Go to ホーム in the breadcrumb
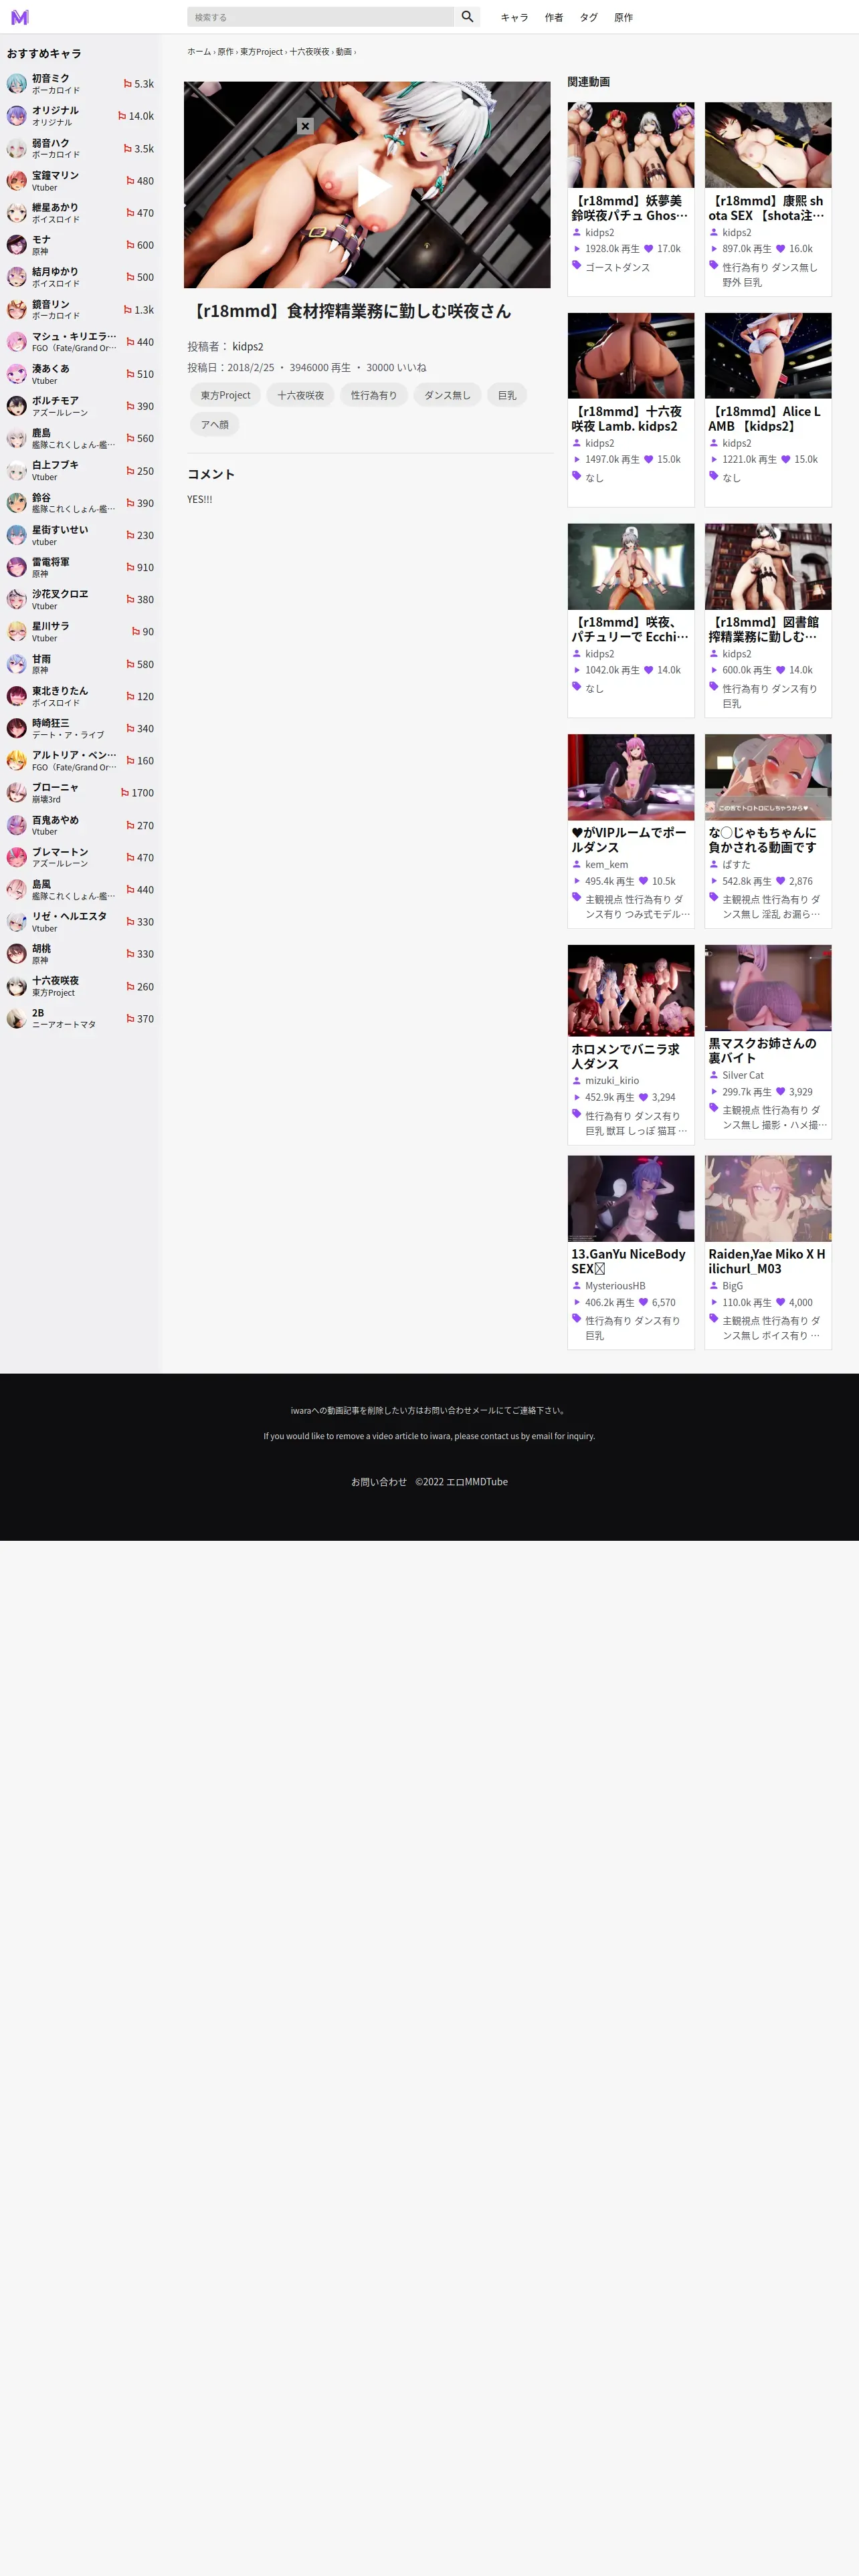 199,52
